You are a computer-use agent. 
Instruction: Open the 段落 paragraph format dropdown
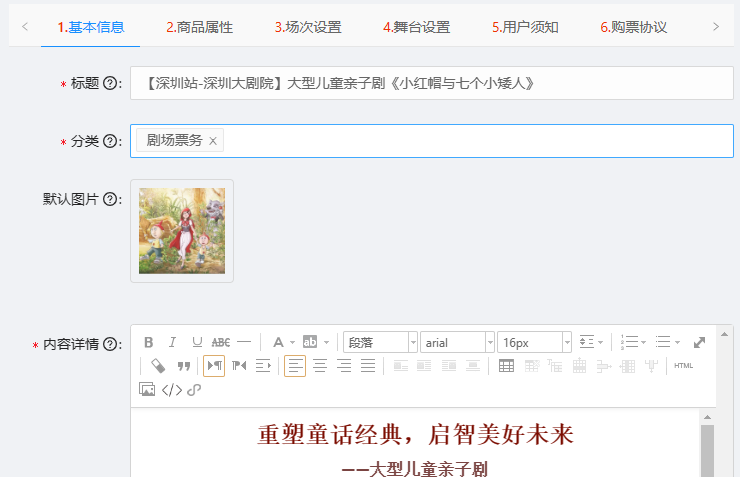380,342
